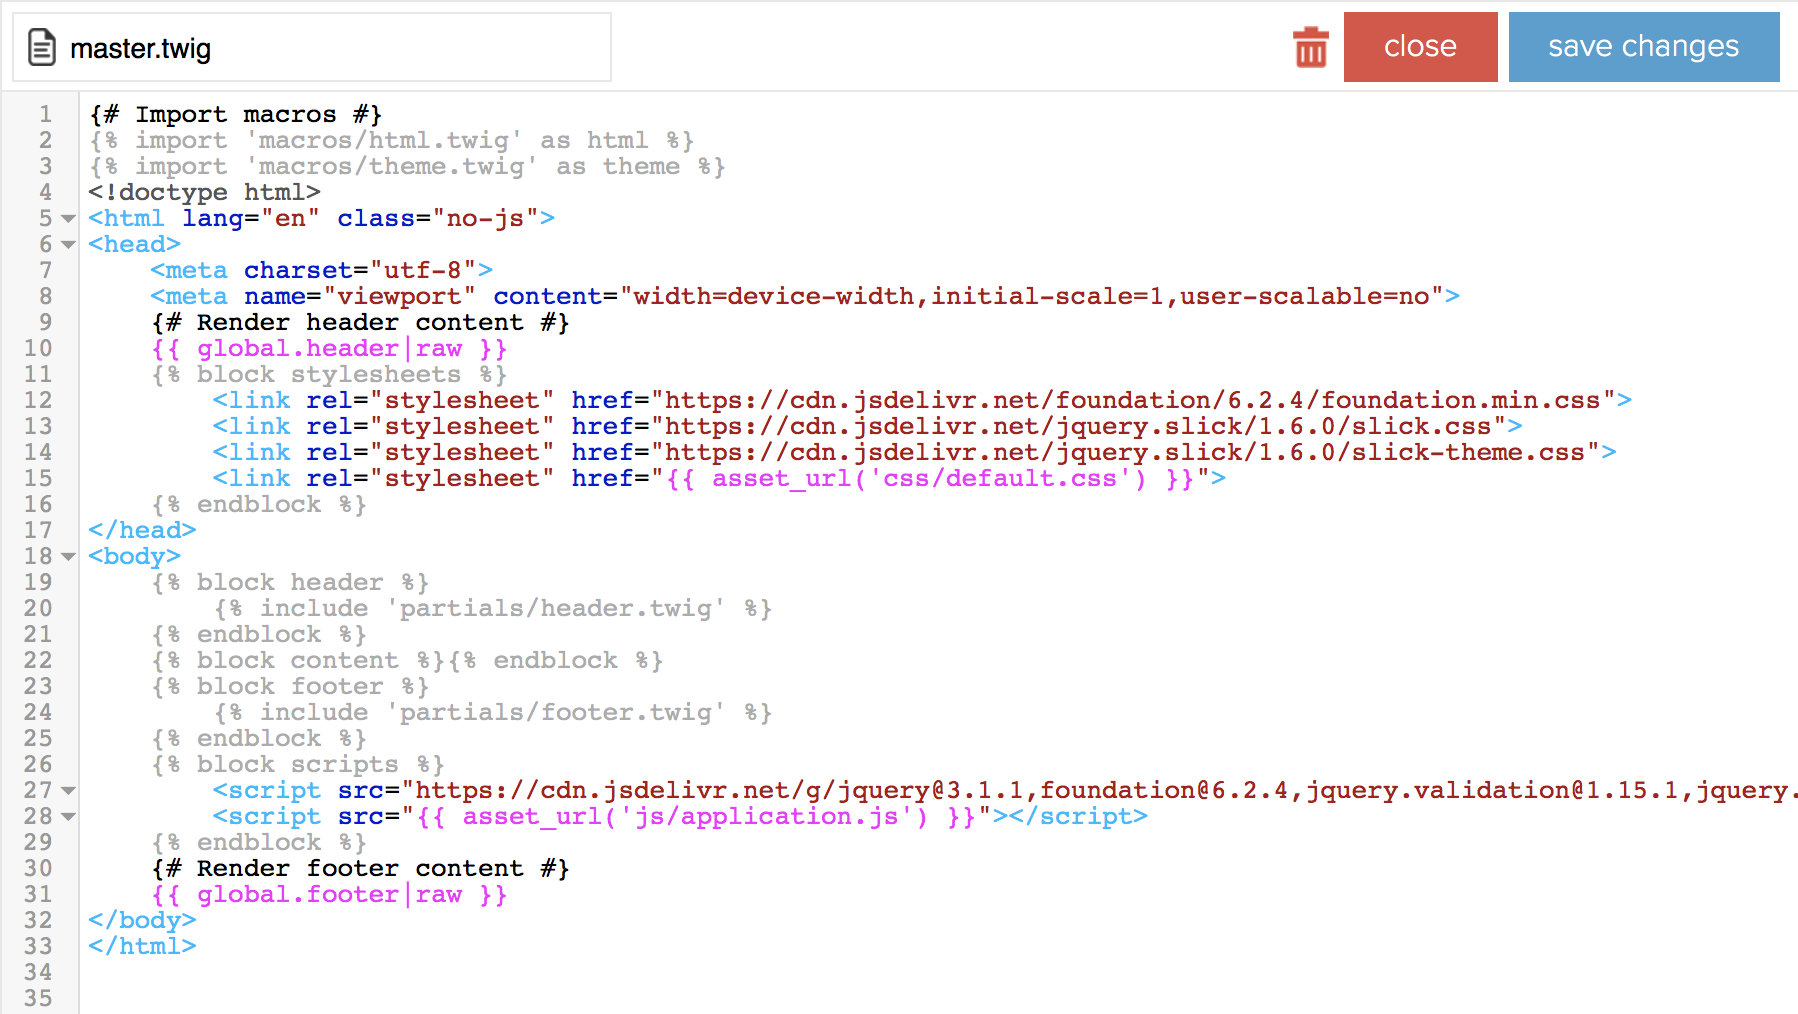Click the '{{ global.header|raw }}' expression
This screenshot has width=1798, height=1014.
click(x=329, y=348)
